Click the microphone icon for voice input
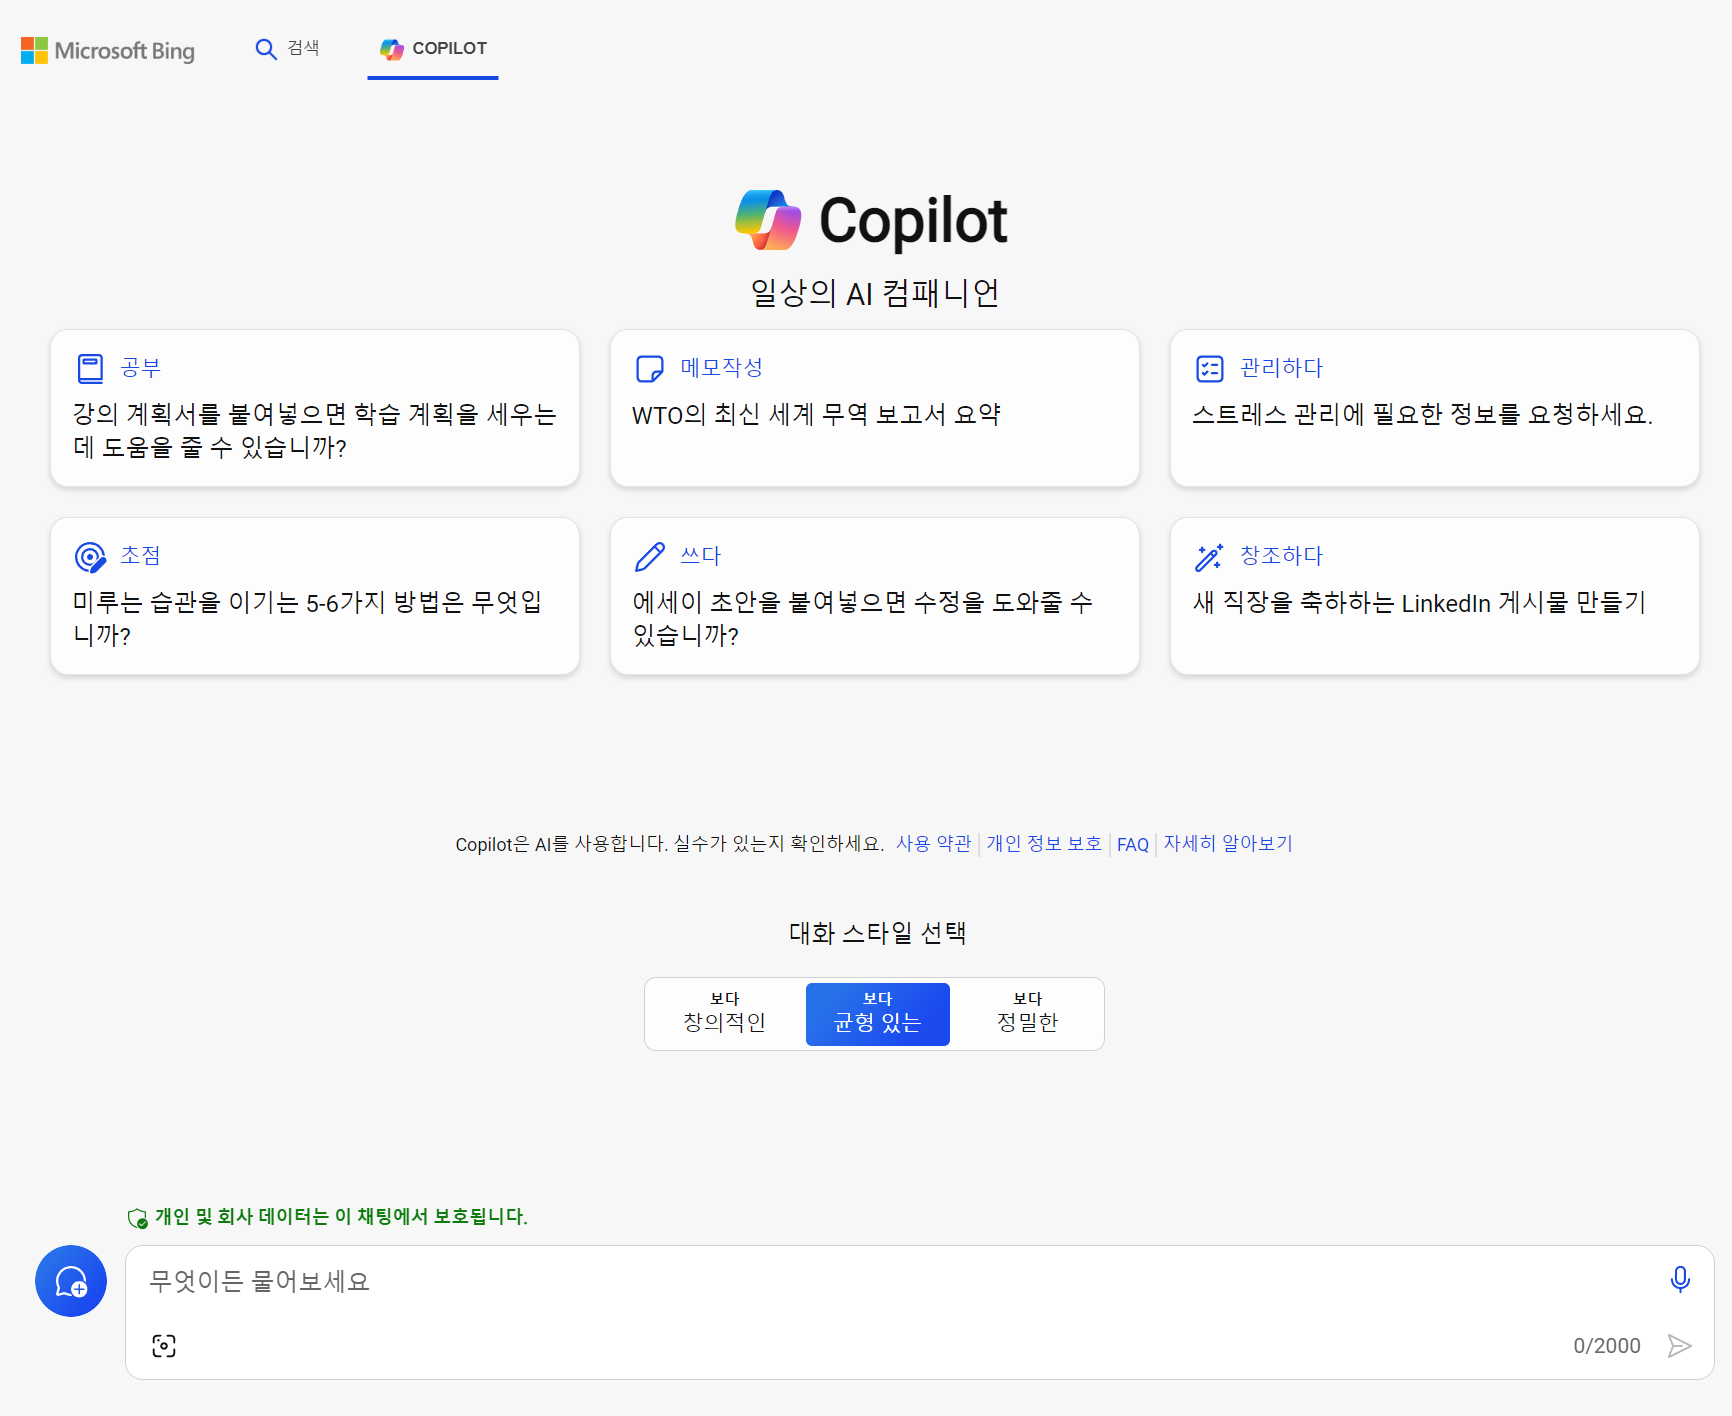This screenshot has height=1416, width=1732. click(1680, 1279)
